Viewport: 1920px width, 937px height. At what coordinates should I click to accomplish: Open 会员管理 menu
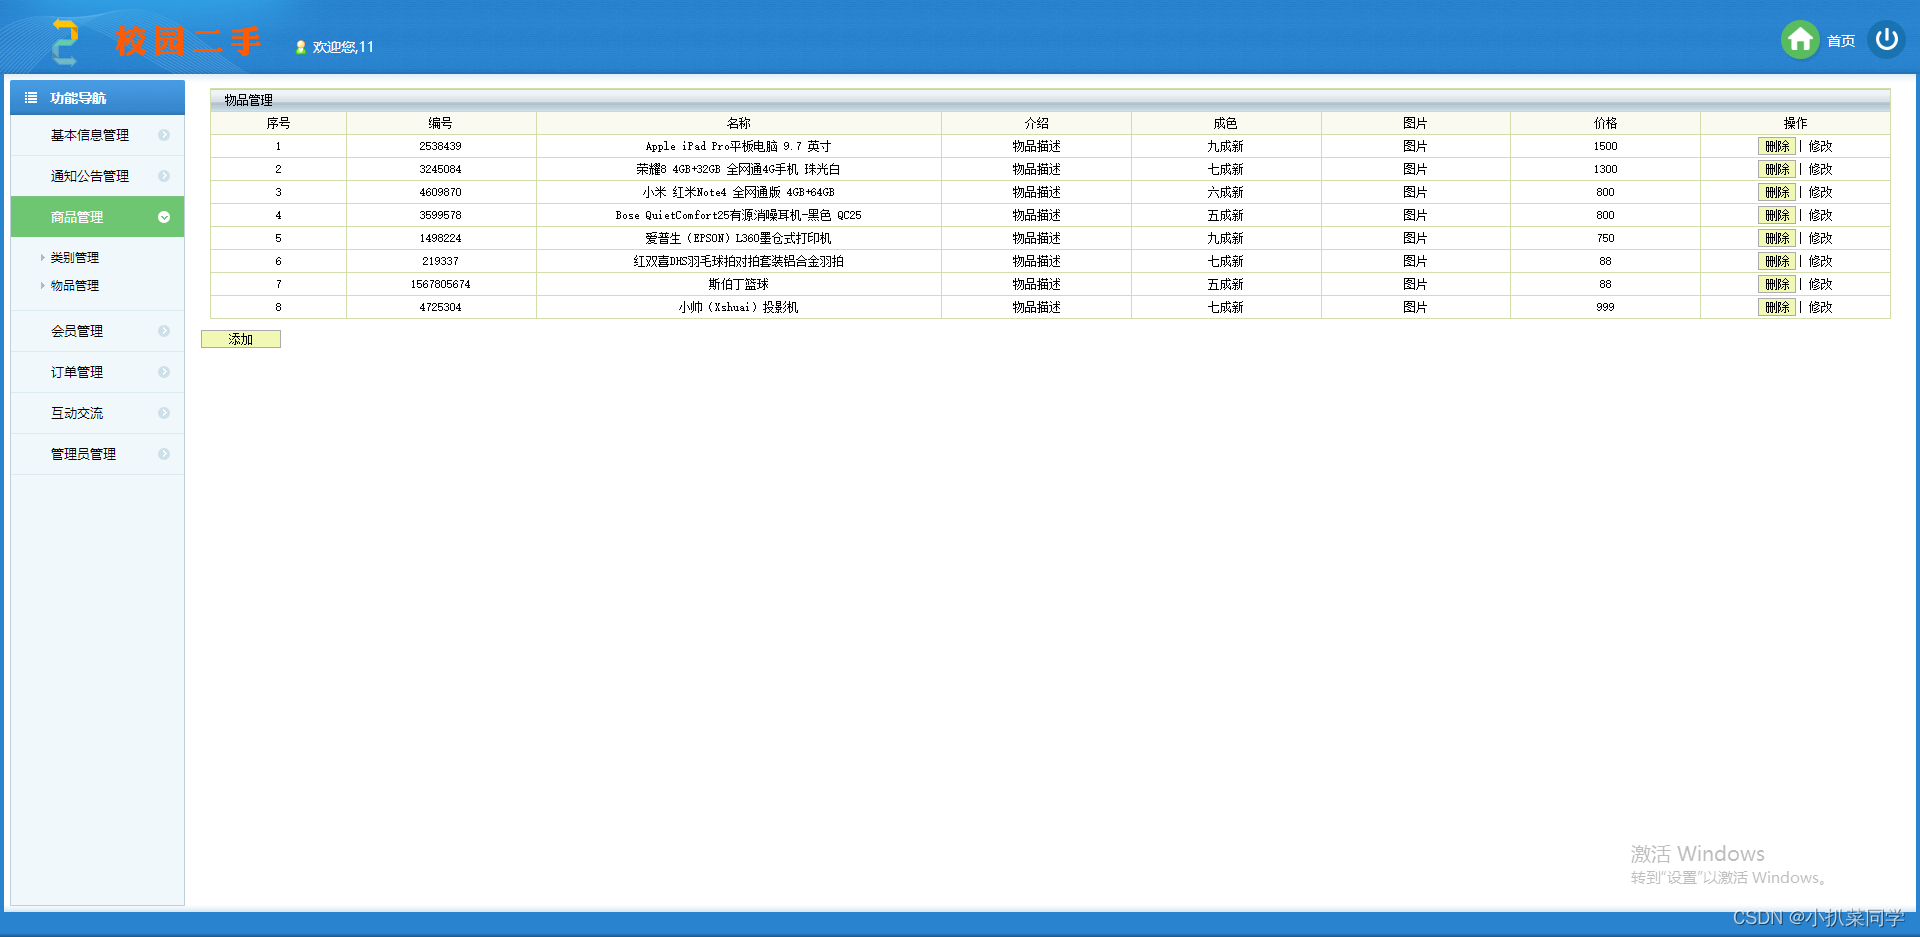(97, 331)
